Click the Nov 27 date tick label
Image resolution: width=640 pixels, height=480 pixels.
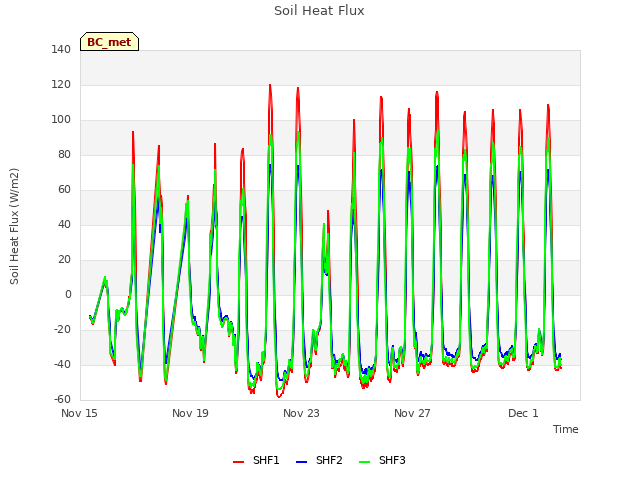[412, 413]
